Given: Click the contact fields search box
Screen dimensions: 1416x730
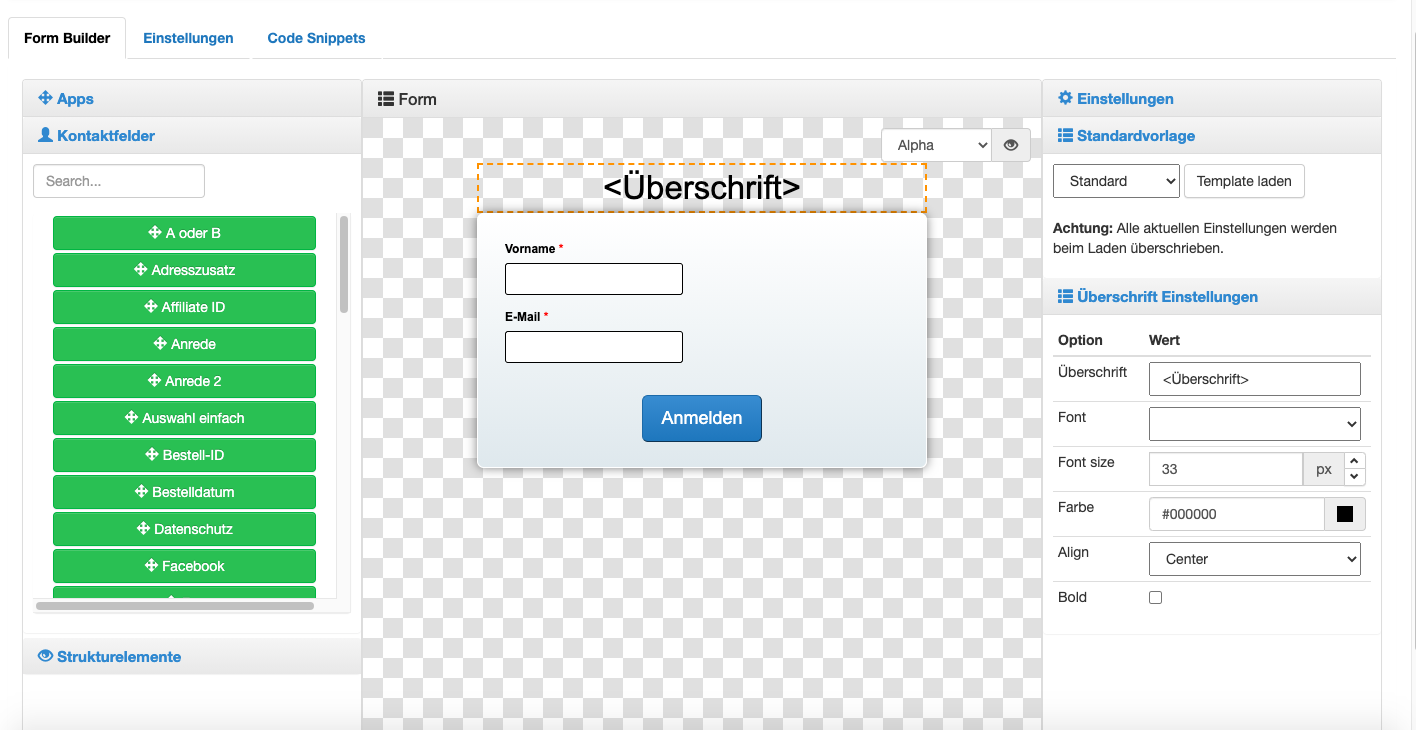Looking at the screenshot, I should (119, 181).
